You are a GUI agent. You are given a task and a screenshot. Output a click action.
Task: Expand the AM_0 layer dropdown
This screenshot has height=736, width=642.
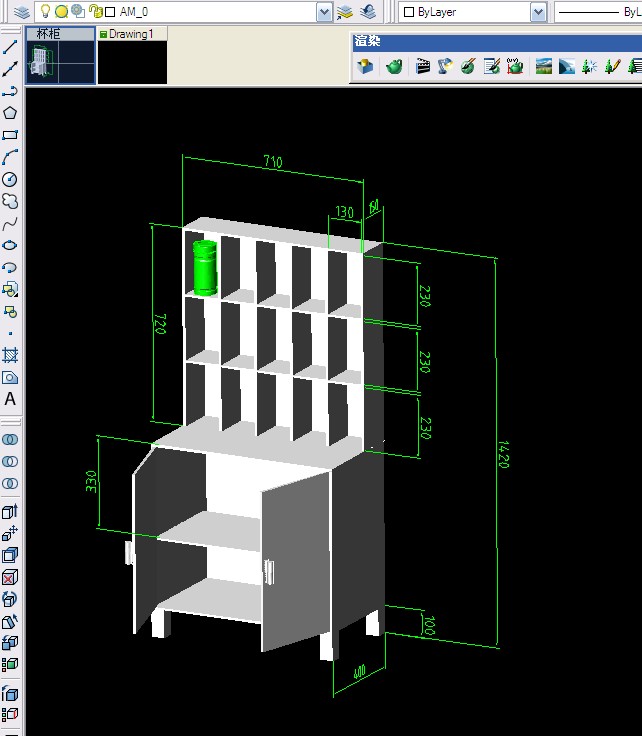pos(324,12)
